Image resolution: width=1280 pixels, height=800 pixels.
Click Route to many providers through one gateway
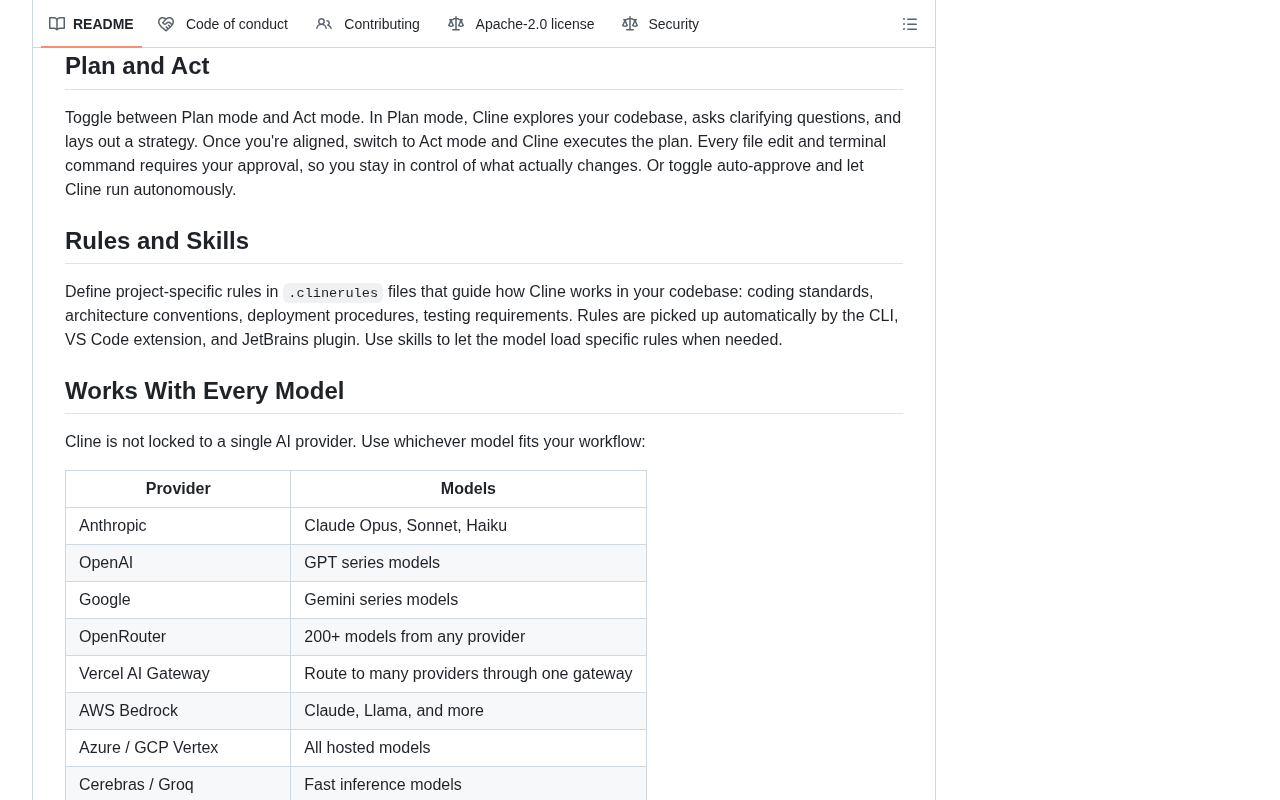[468, 674]
